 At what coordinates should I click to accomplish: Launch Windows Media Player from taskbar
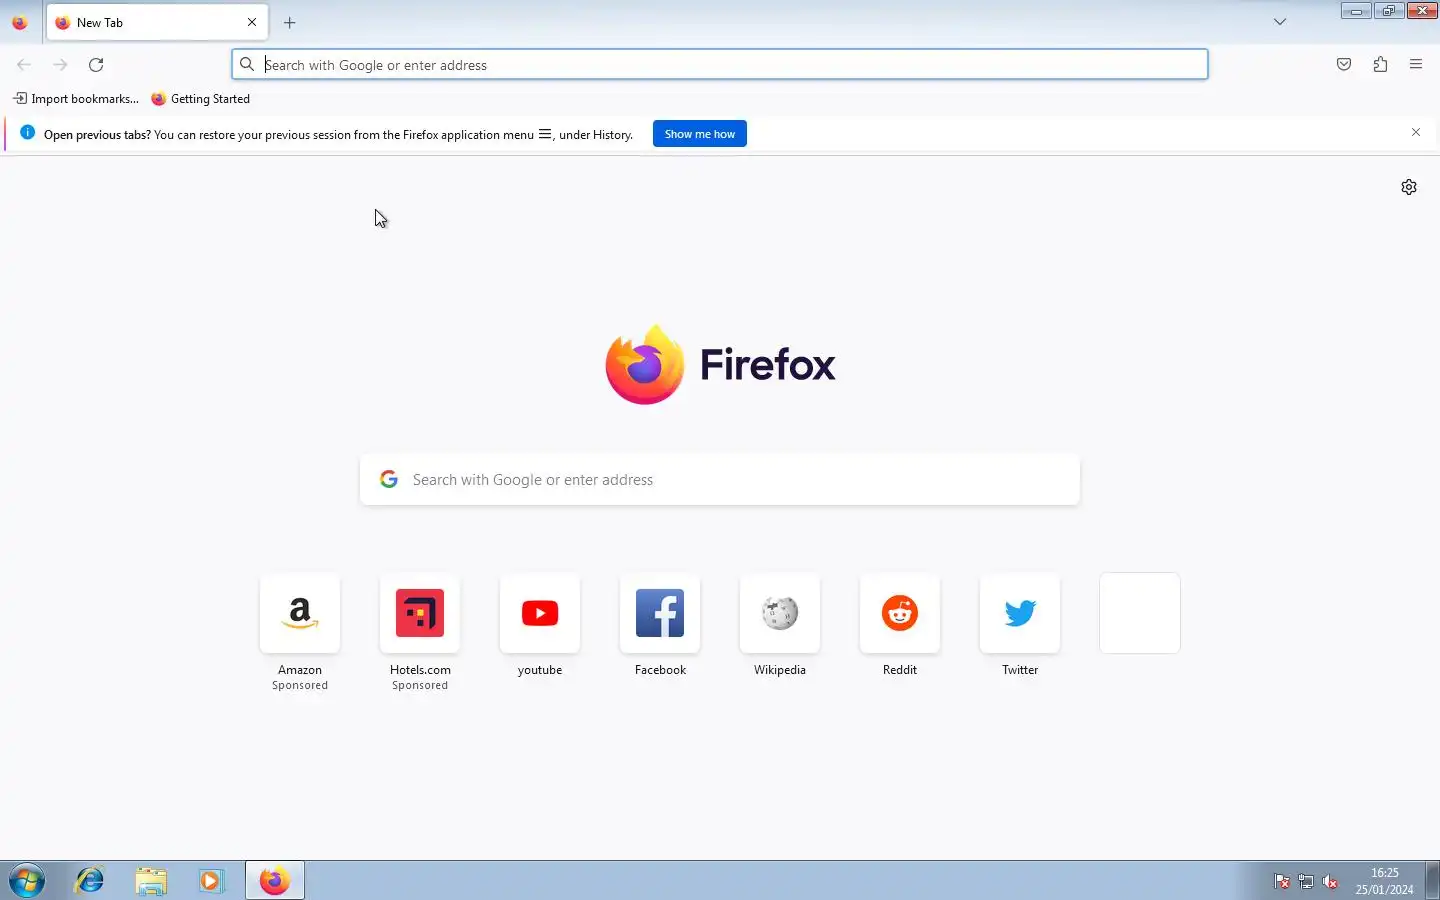(x=211, y=881)
